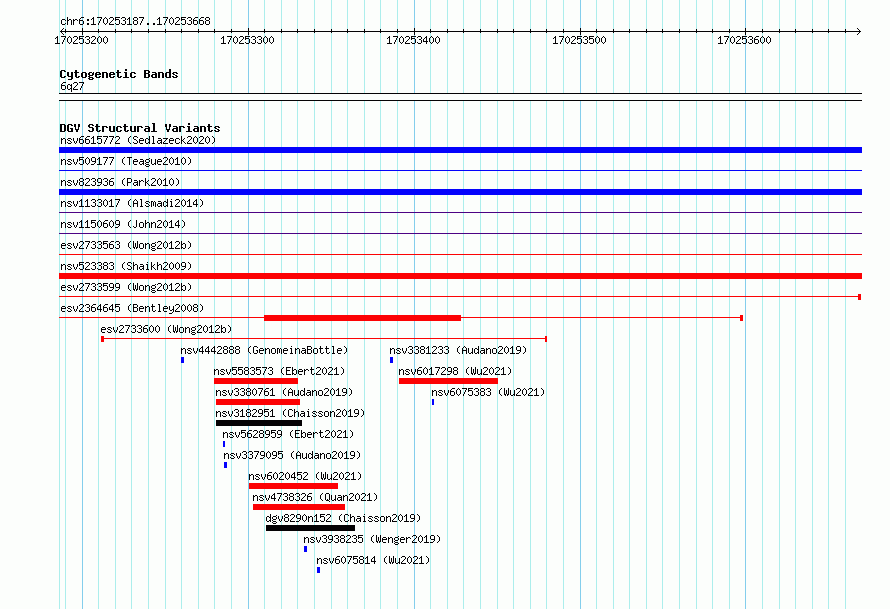890x609 pixels.
Task: Open nsv3182951 (Chaisson2019) label
Action: click(x=290, y=413)
